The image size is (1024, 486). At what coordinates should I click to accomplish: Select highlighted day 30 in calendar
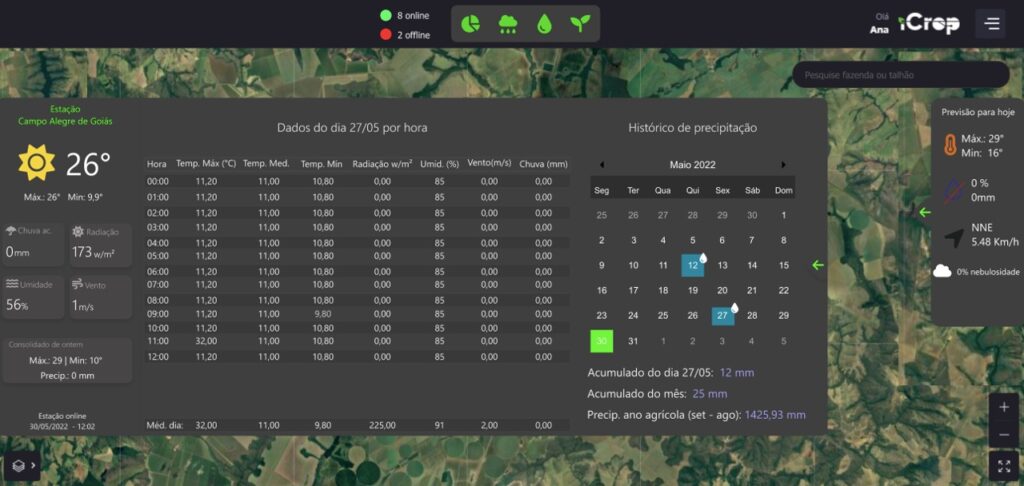(601, 341)
